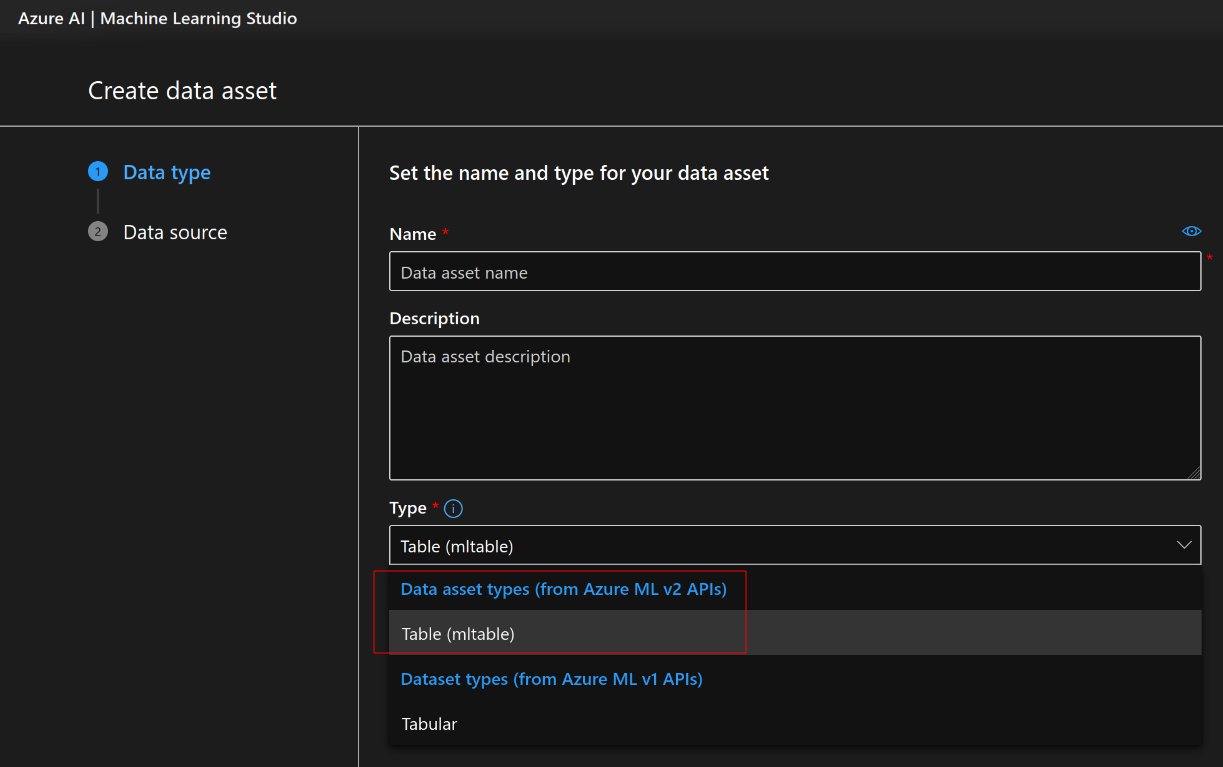Click the Dataset types v1 header
The height and width of the screenshot is (767, 1223).
[551, 679]
